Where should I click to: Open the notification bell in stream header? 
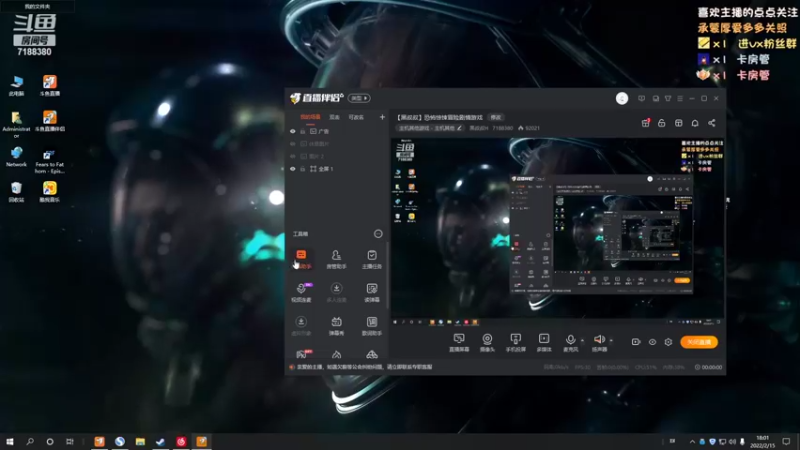tap(695, 123)
